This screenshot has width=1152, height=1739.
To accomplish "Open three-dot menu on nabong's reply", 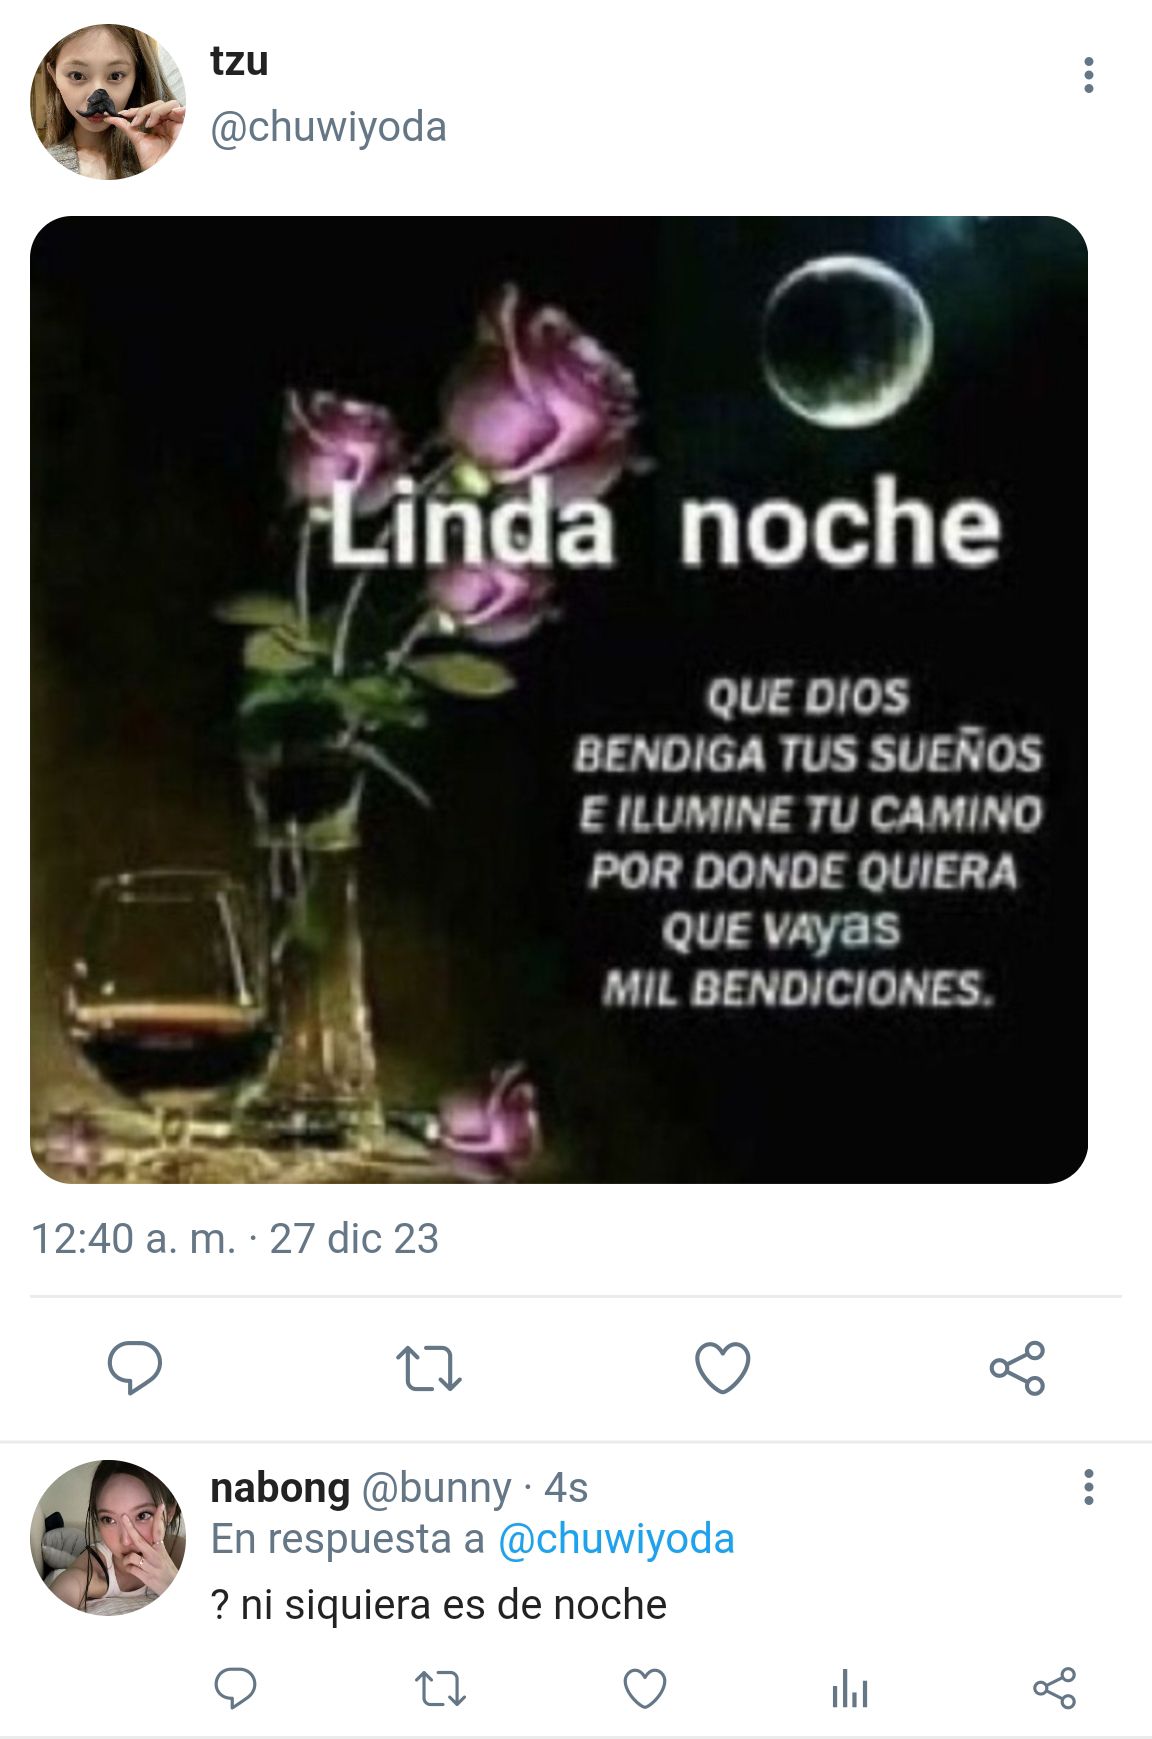I will coord(1088,1487).
